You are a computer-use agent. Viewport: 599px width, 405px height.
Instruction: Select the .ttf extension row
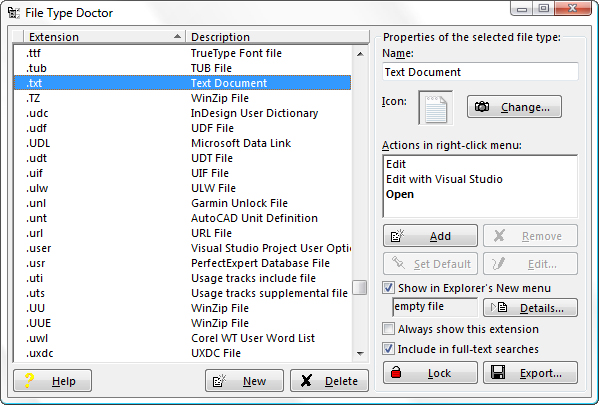click(x=182, y=53)
